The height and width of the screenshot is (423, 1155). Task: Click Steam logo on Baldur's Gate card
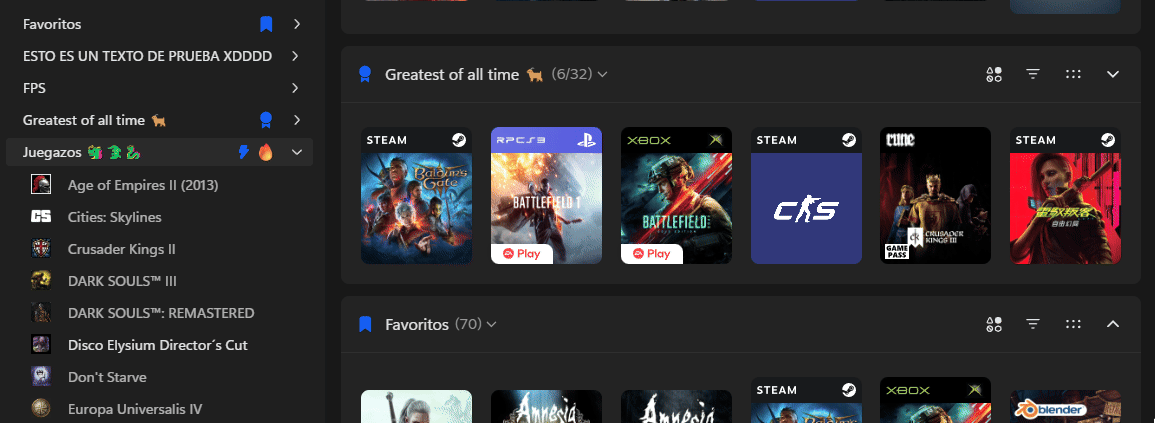(x=459, y=140)
